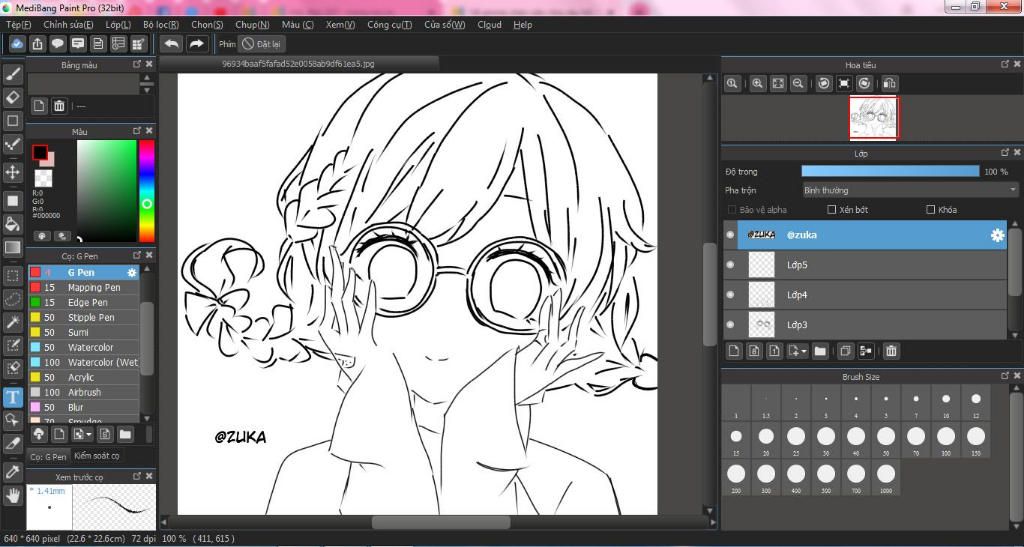Select the Watercolor brush
This screenshot has width=1024, height=547.
coord(84,347)
